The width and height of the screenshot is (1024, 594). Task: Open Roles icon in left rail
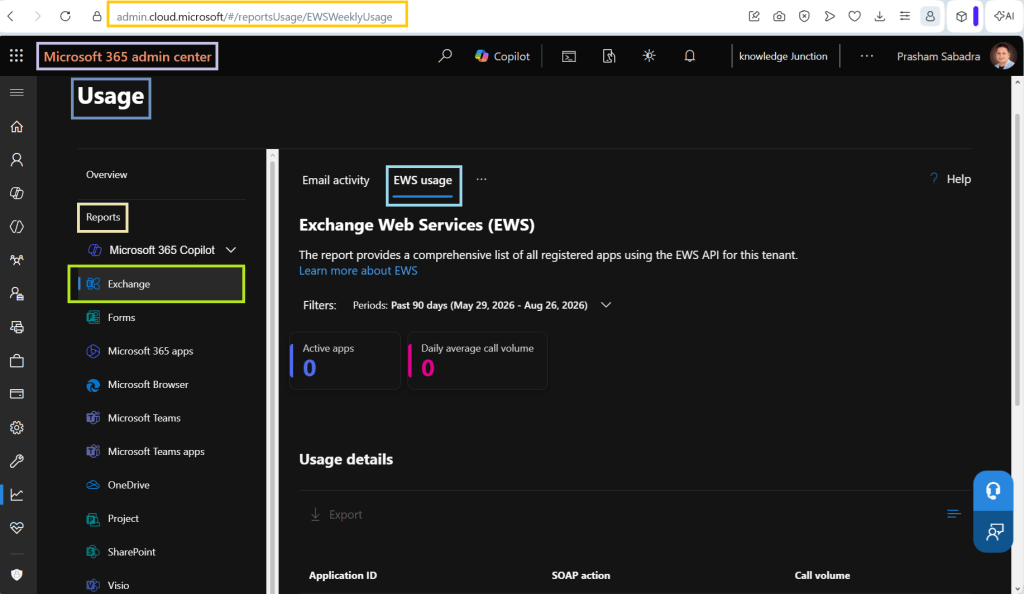17,294
